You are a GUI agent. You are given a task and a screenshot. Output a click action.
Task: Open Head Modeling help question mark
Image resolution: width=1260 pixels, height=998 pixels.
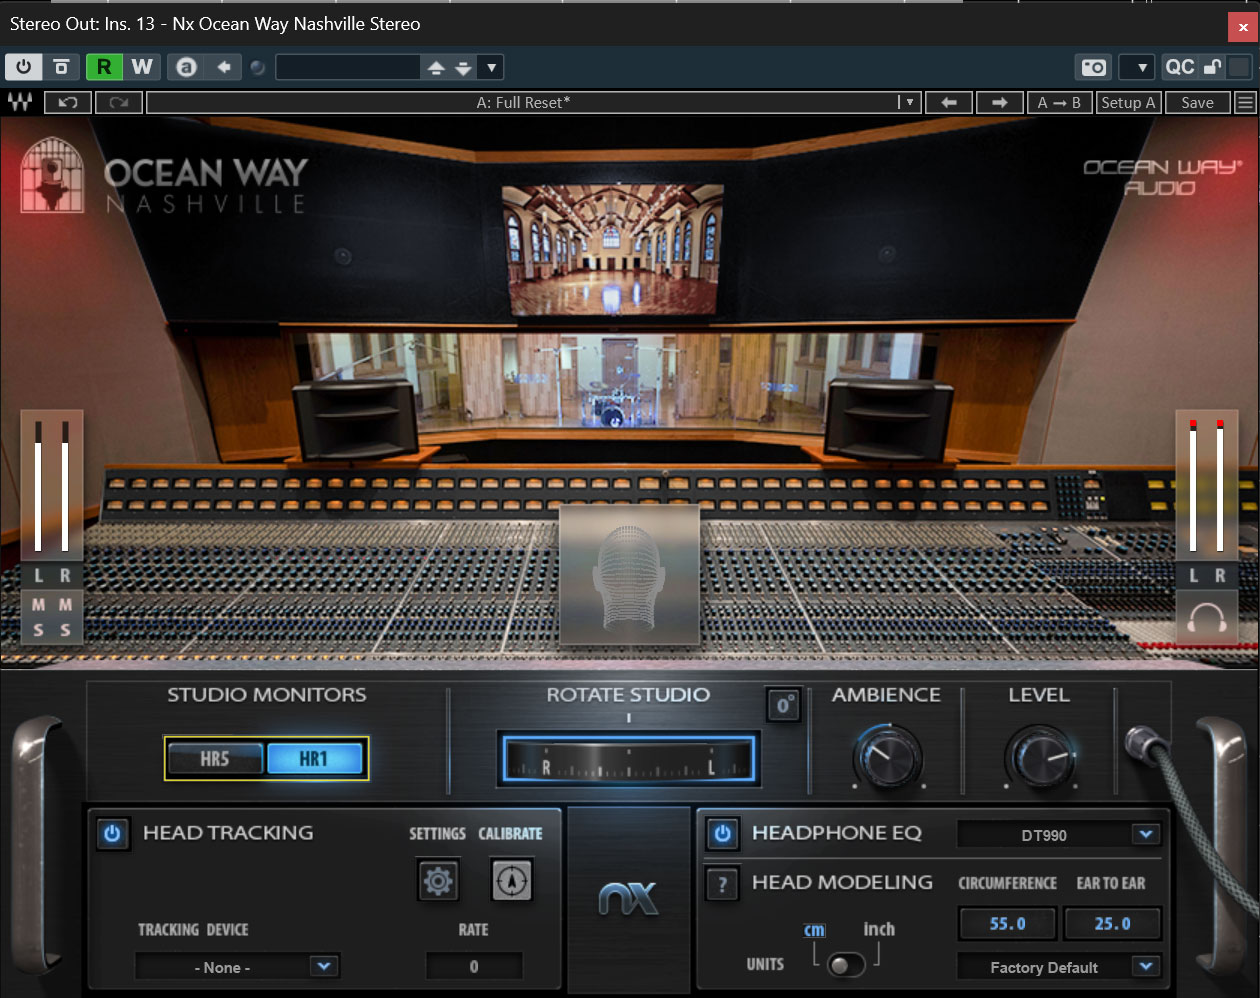click(722, 884)
